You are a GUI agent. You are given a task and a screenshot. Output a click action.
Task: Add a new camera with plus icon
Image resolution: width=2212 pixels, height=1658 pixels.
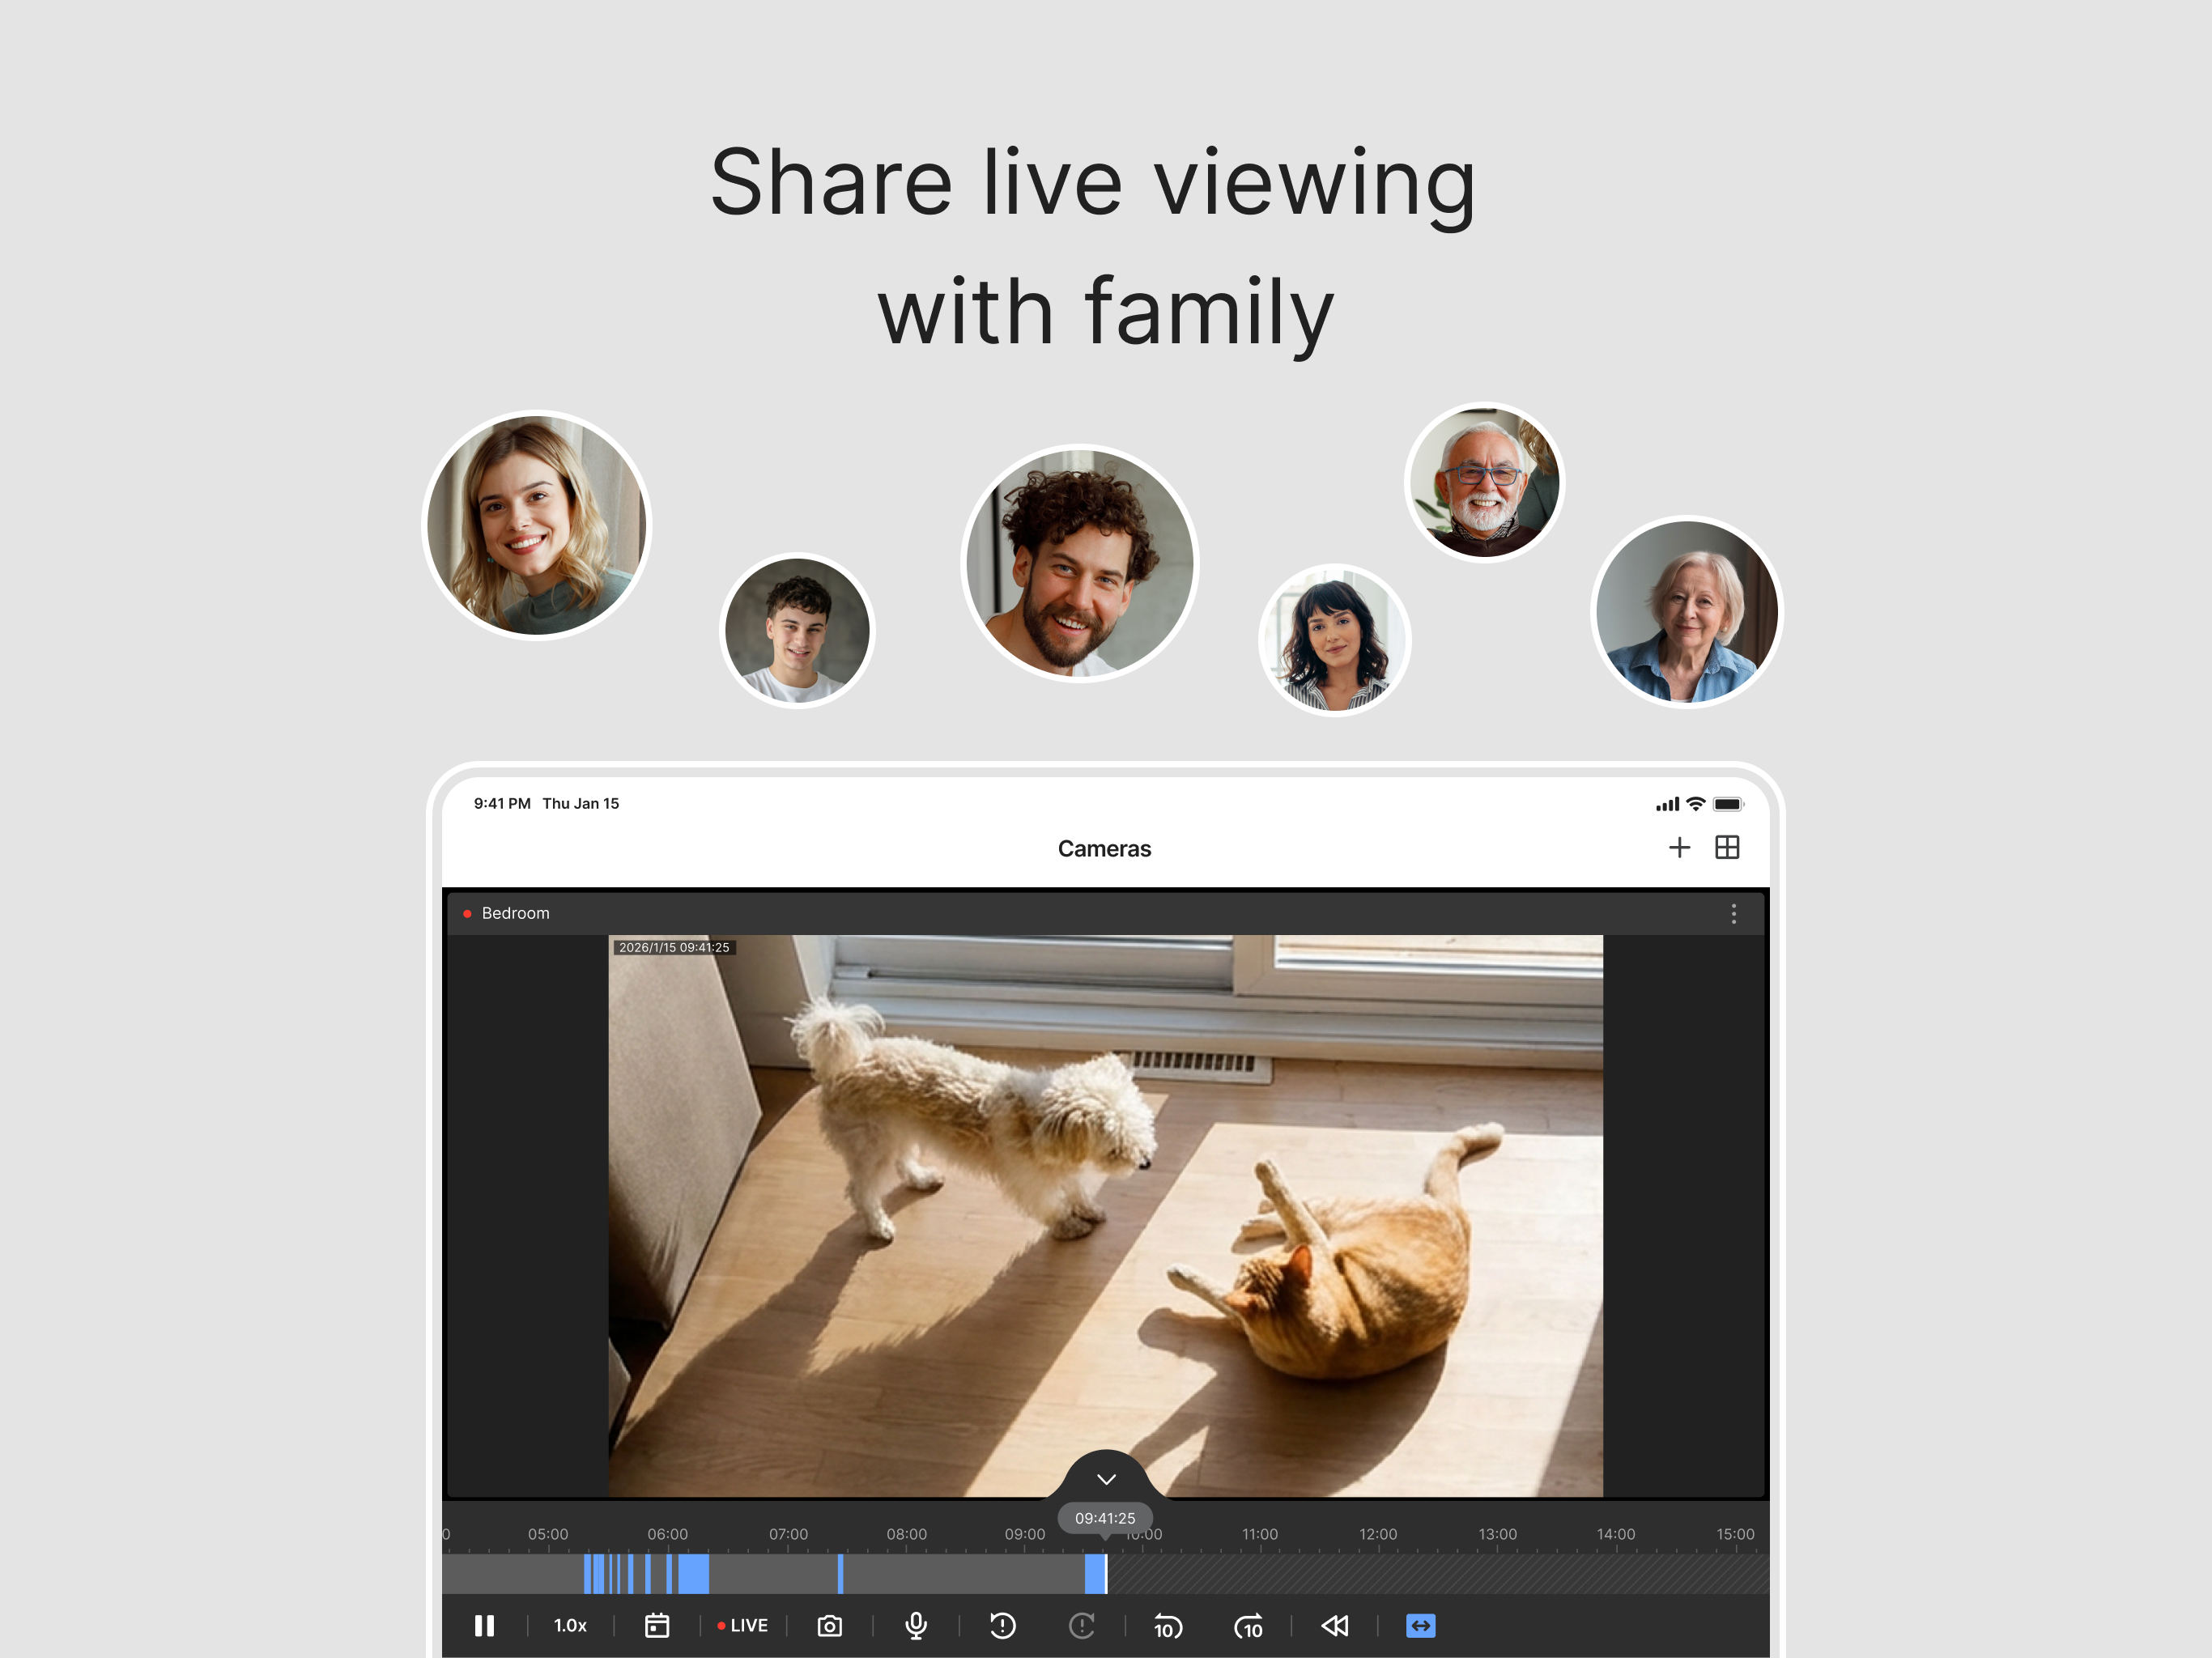tap(1680, 848)
